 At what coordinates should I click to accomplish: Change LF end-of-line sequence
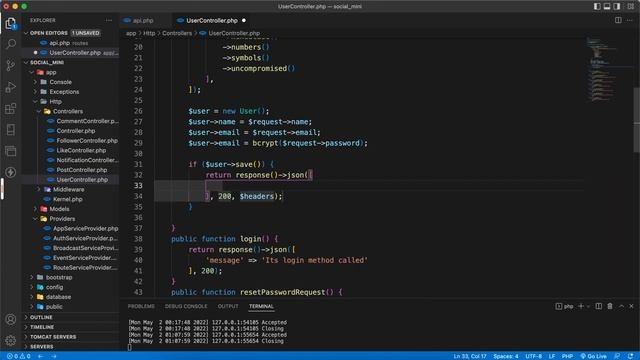tap(552, 356)
